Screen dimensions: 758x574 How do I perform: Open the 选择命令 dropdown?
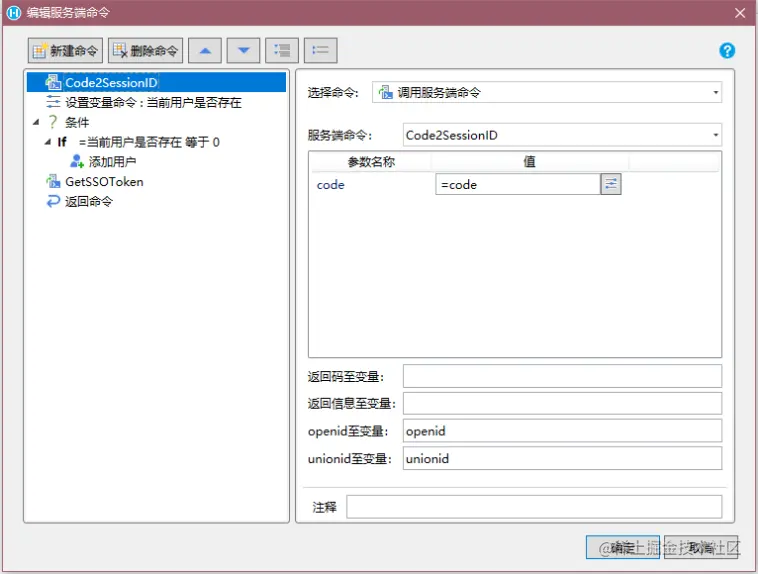(x=547, y=92)
